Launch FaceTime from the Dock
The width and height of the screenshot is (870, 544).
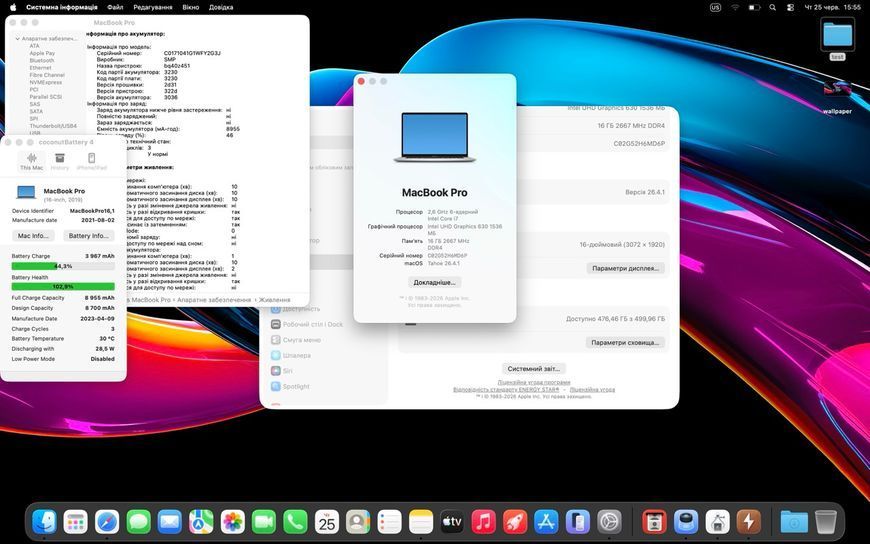click(x=264, y=522)
